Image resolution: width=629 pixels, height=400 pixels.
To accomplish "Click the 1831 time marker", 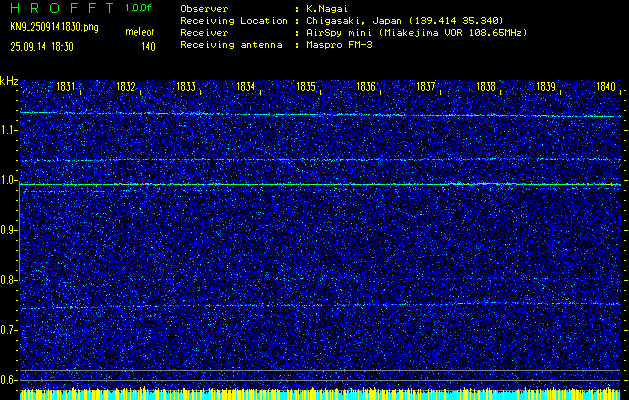I will [66, 86].
